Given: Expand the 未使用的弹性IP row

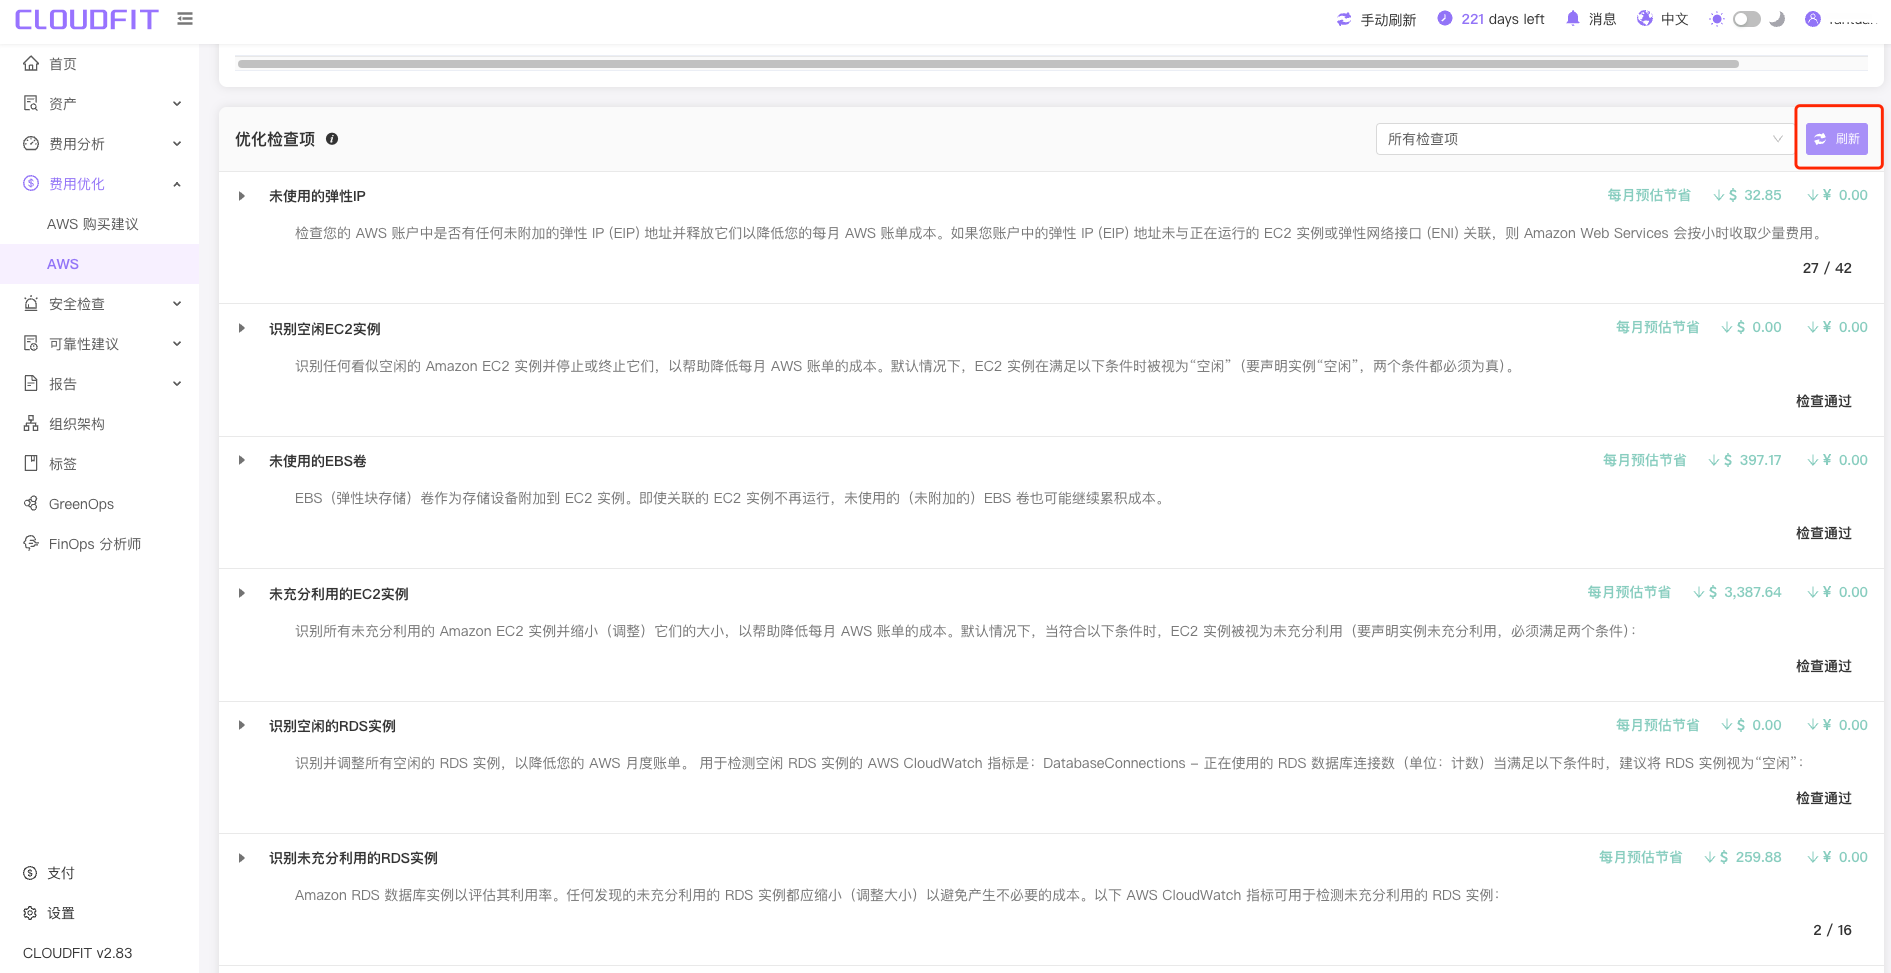Looking at the screenshot, I should tap(242, 196).
